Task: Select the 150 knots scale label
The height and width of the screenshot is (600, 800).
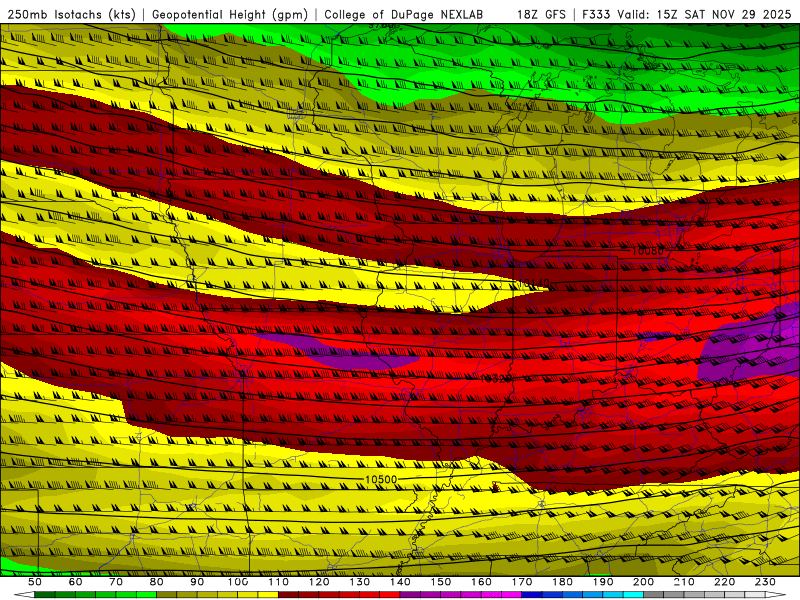Action: click(440, 582)
